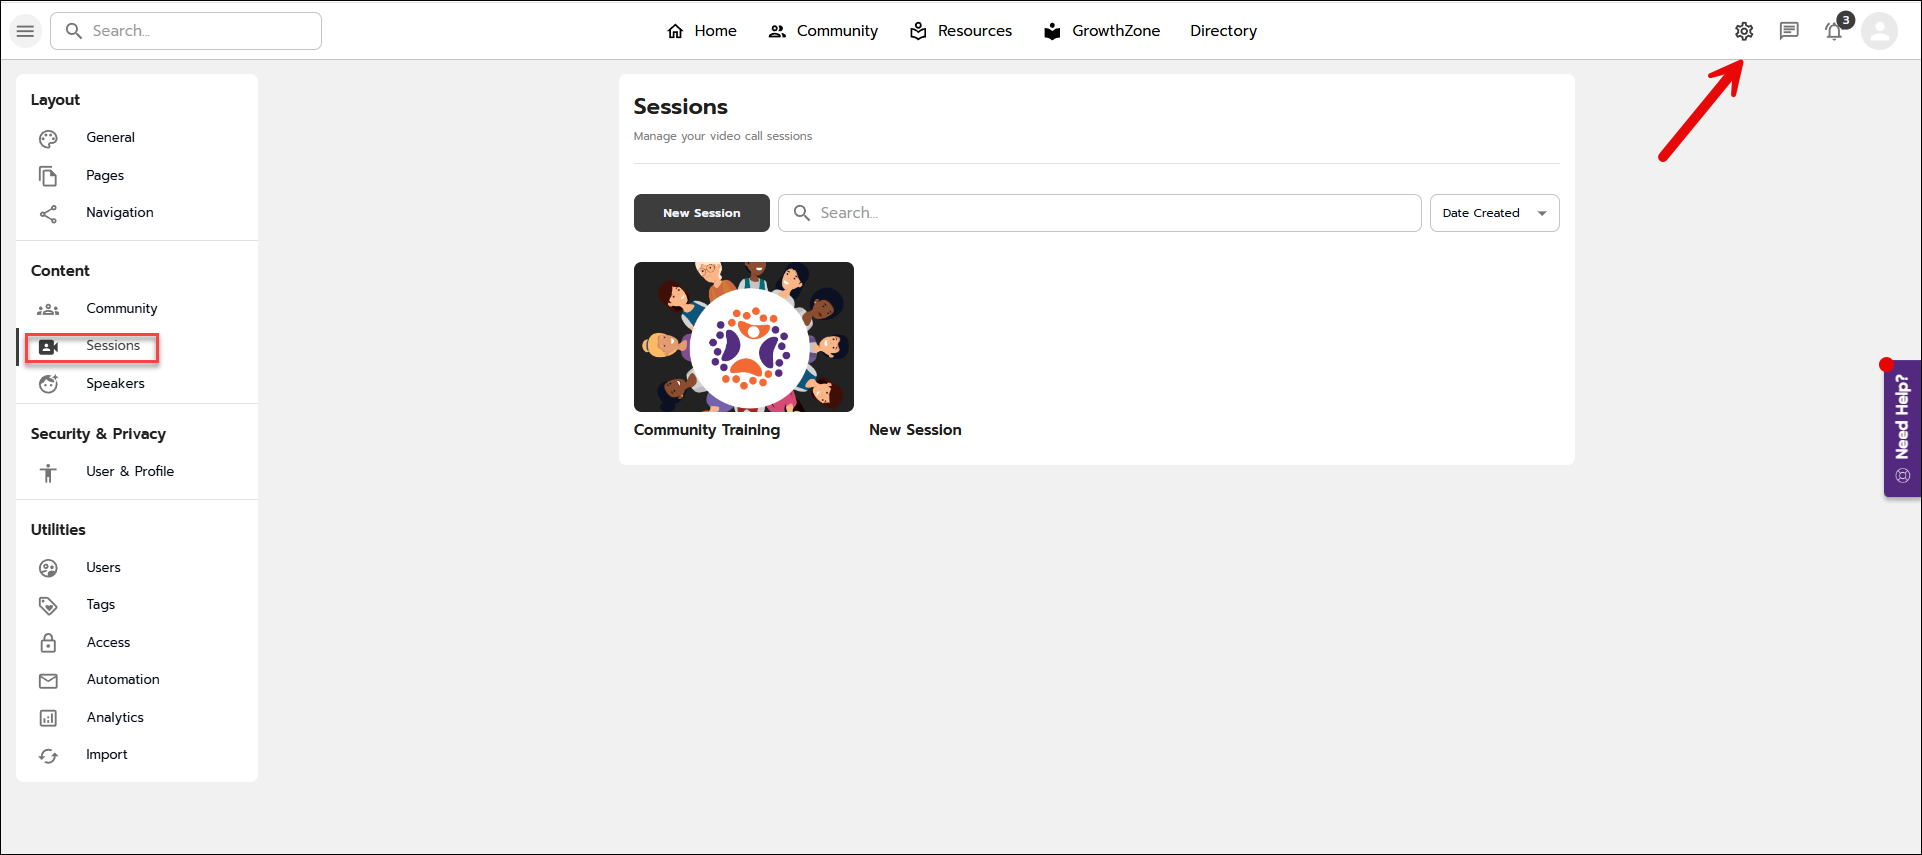Select Speakers in the Content section
Viewport: 1922px width, 855px height.
click(x=115, y=384)
